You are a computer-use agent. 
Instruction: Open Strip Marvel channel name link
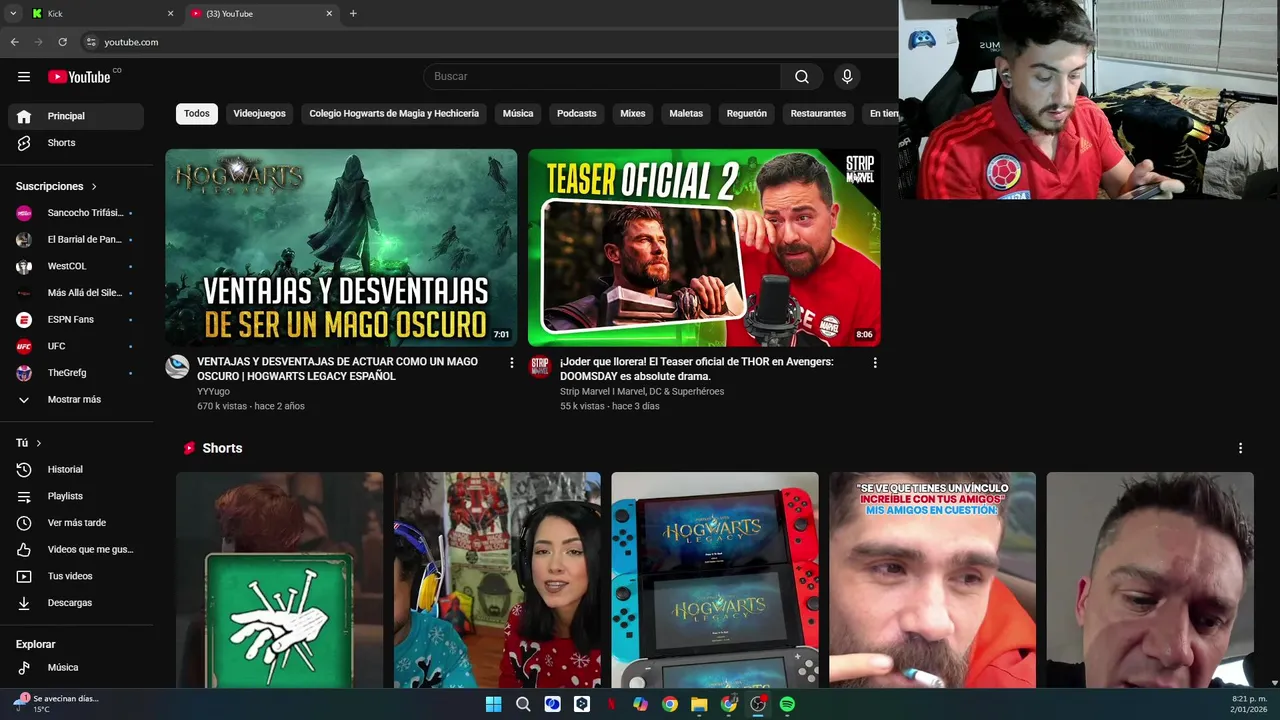tap(642, 392)
